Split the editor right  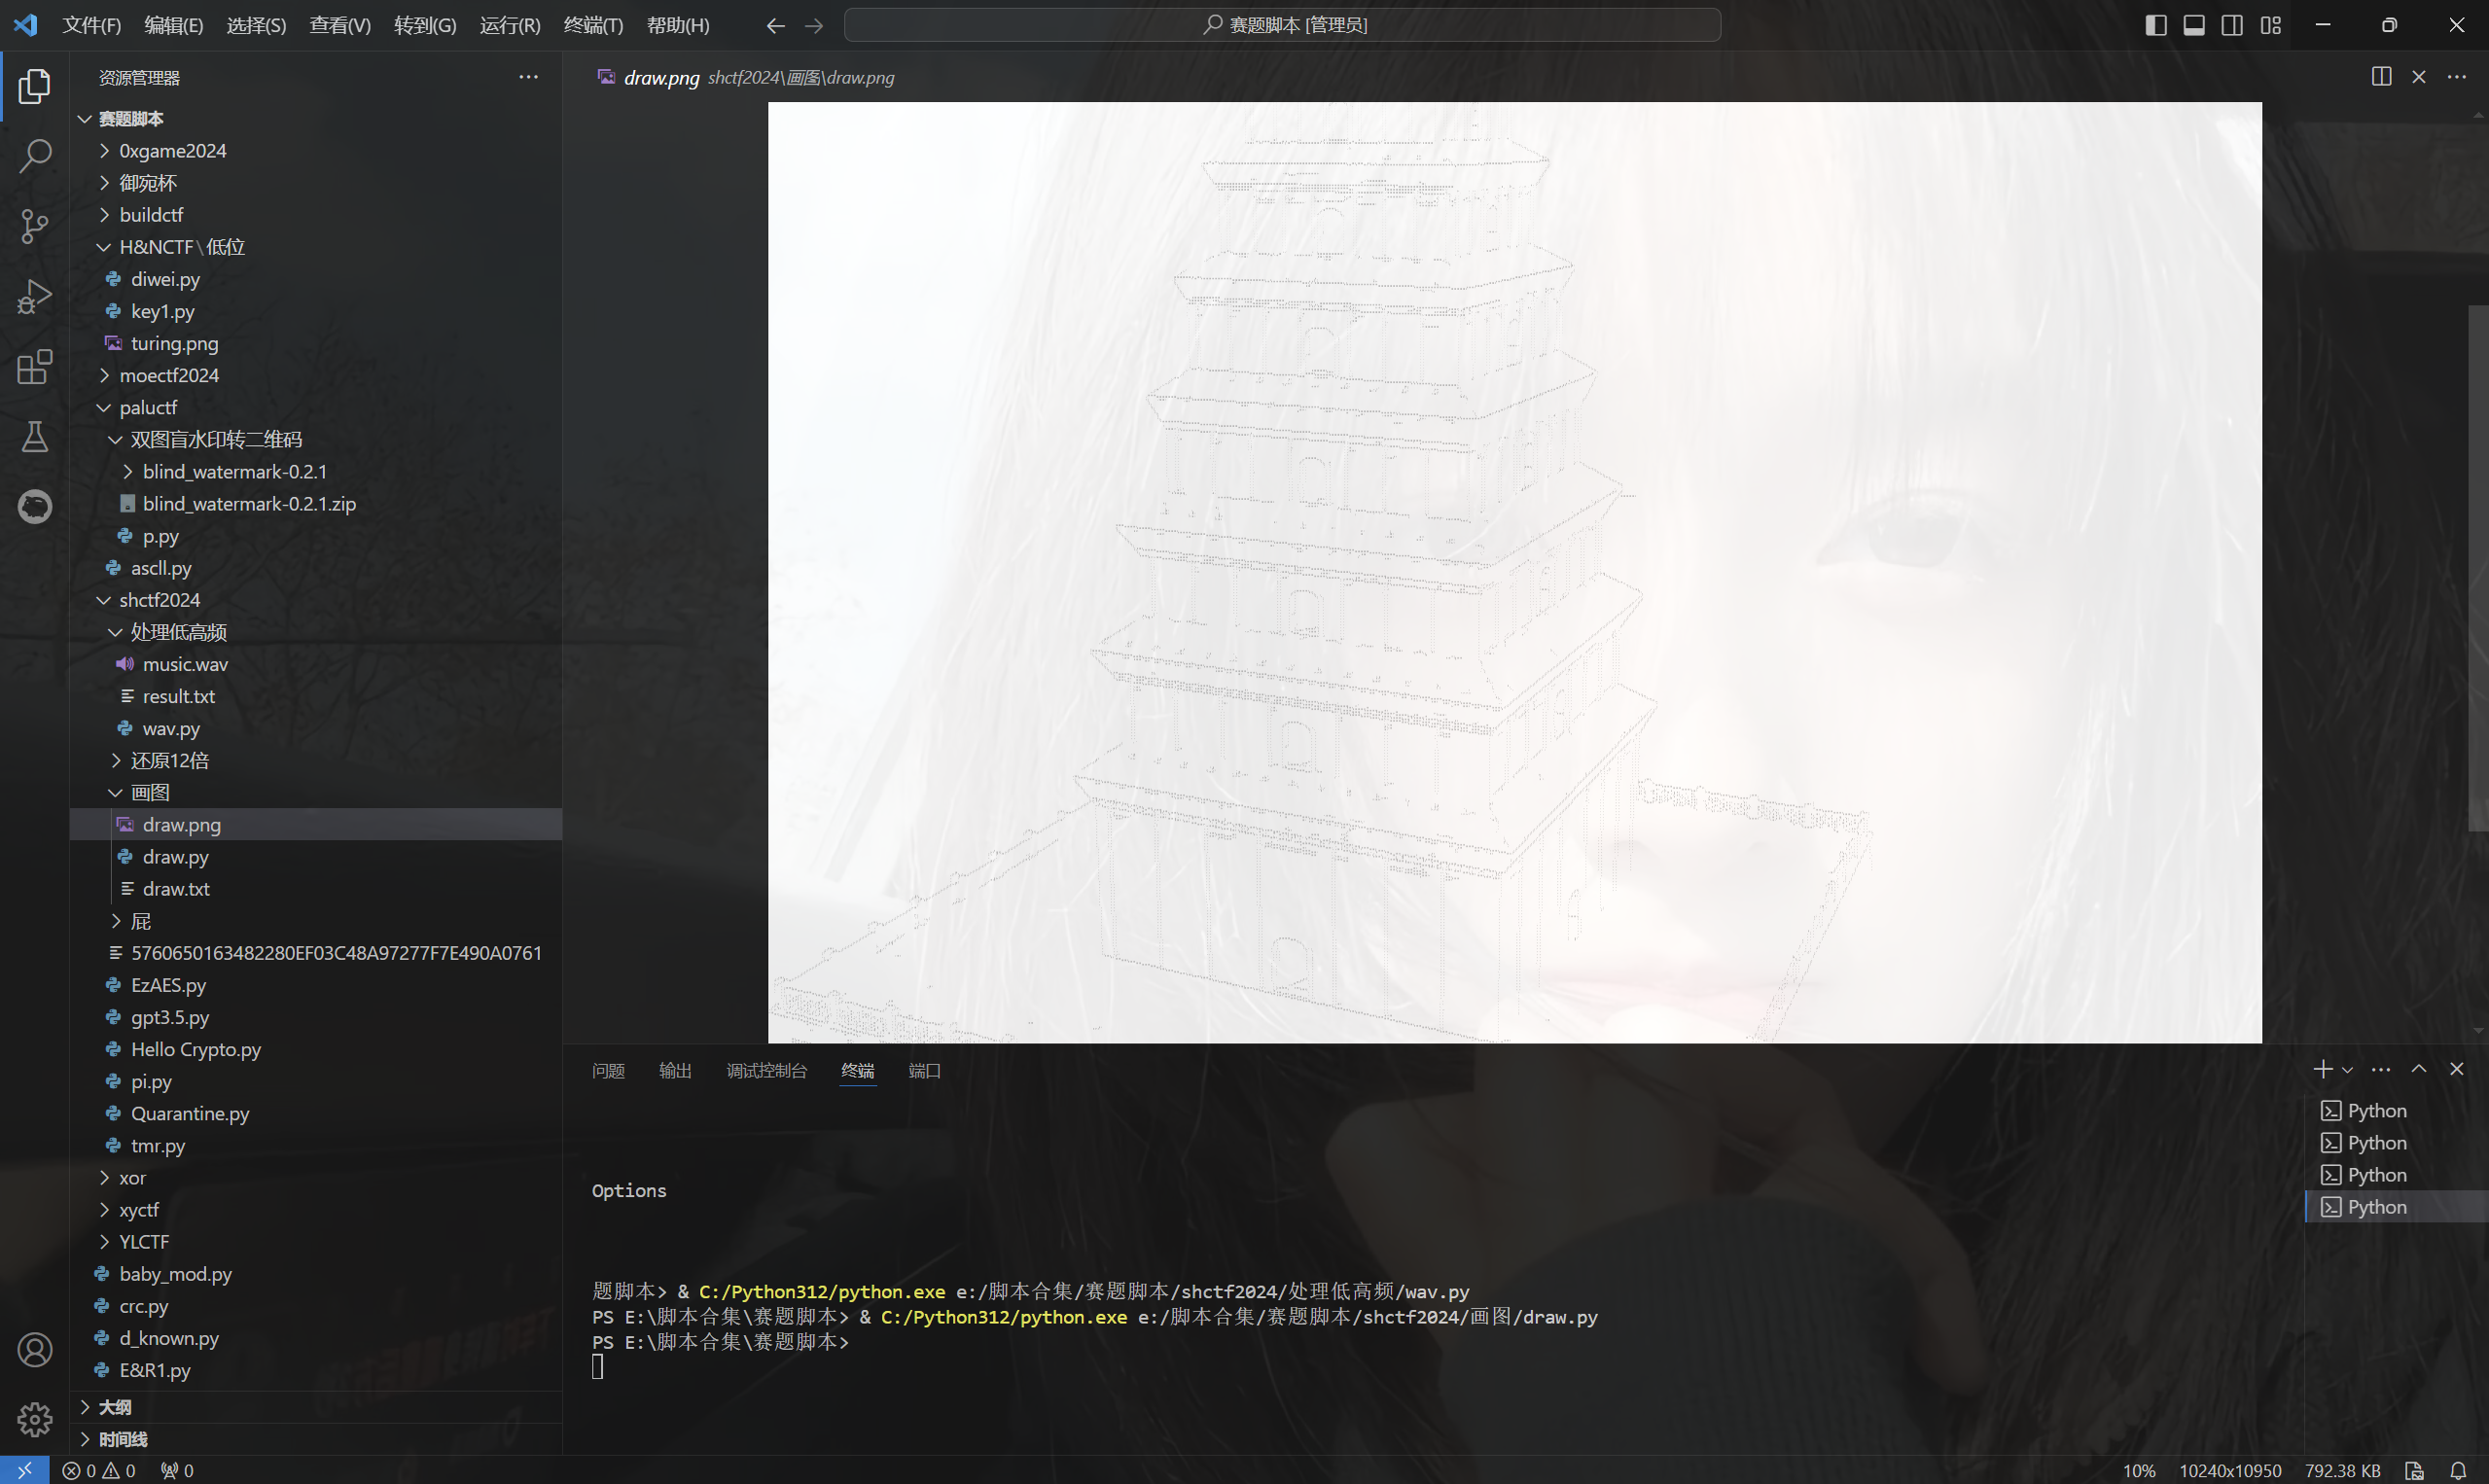[2381, 77]
